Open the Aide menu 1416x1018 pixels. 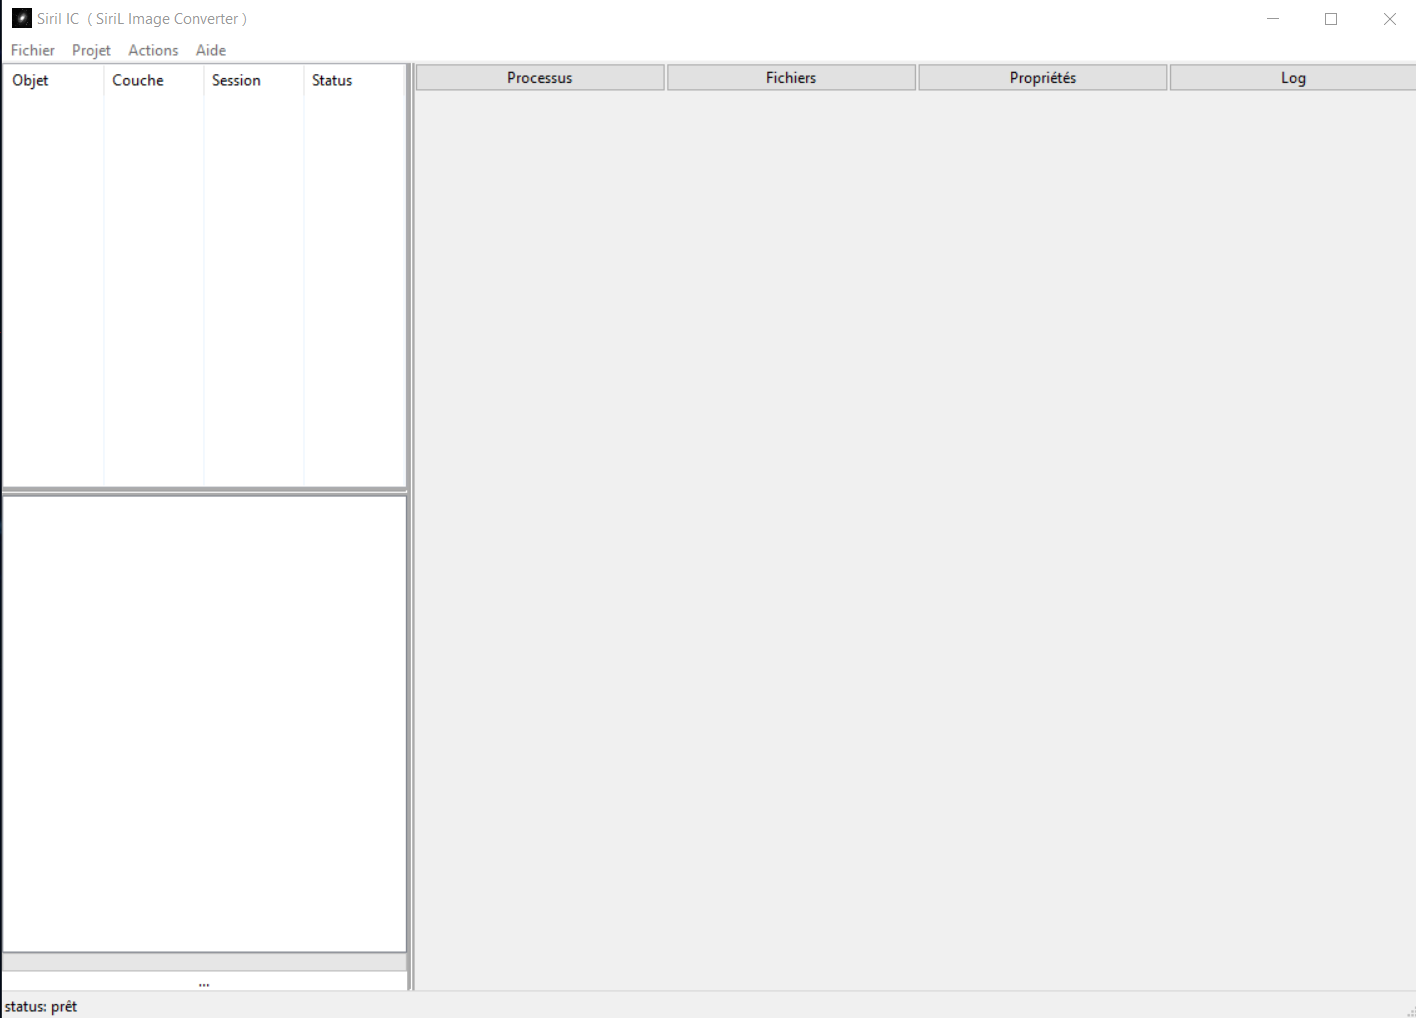pos(211,50)
